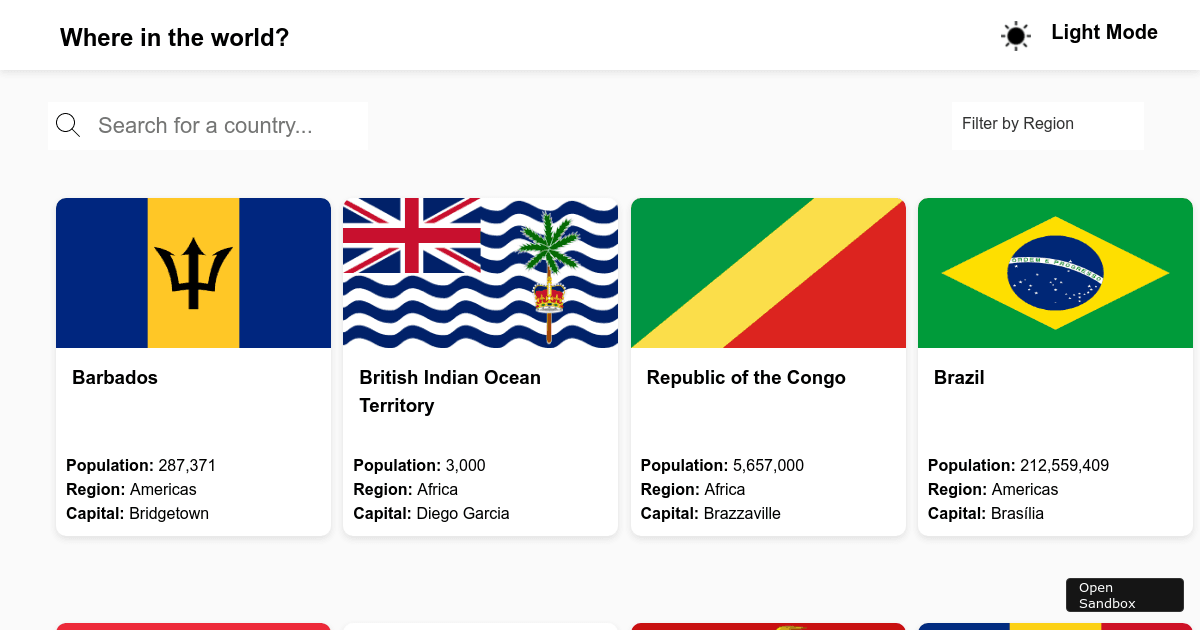Click the Barbados country name
Viewport: 1200px width, 630px height.
tap(115, 378)
